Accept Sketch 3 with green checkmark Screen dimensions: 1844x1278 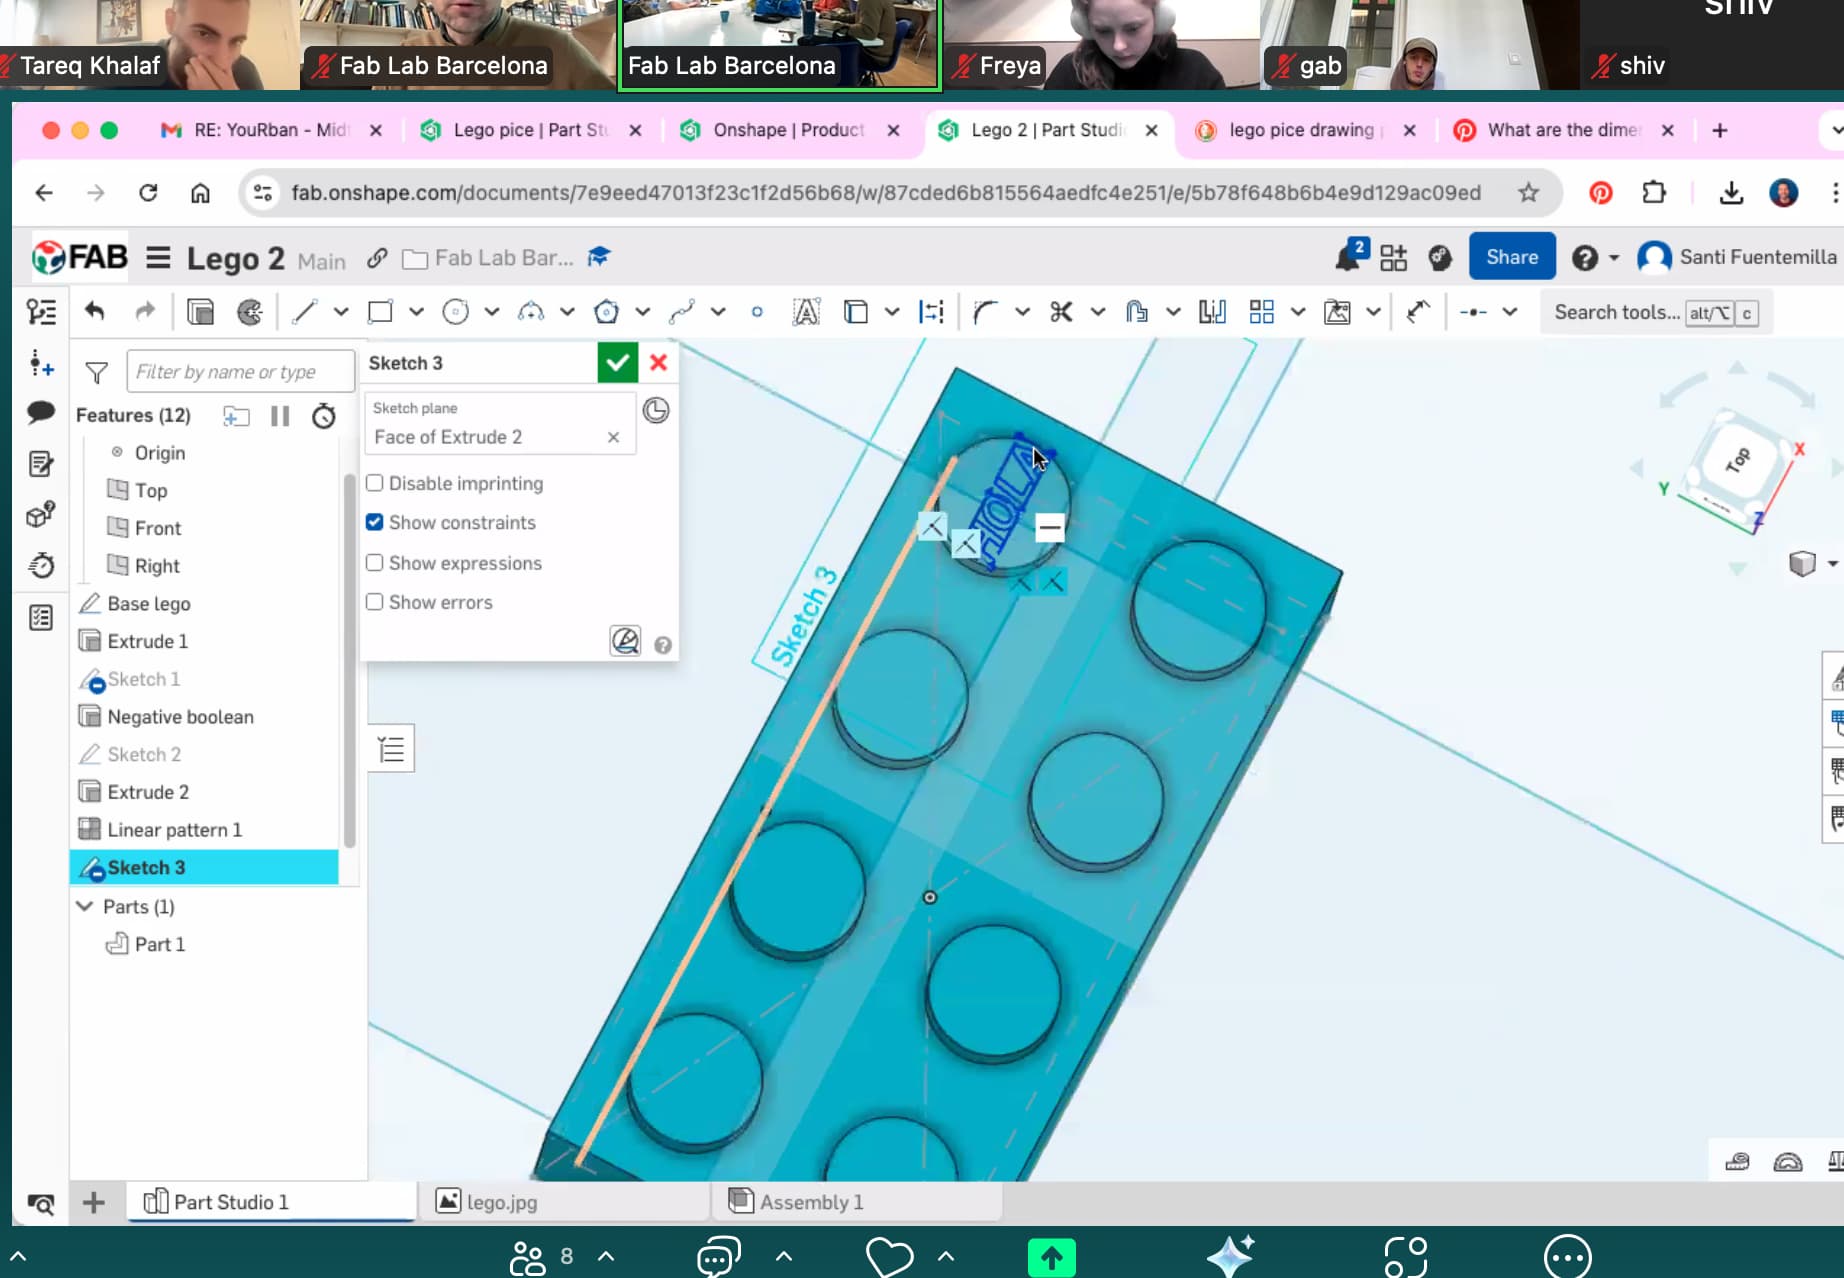click(x=618, y=362)
